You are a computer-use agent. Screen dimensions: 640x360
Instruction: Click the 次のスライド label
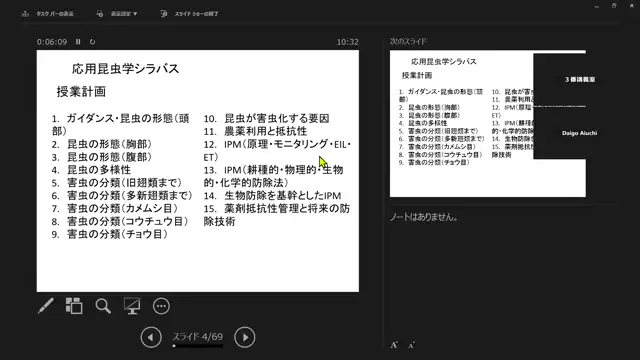point(408,41)
